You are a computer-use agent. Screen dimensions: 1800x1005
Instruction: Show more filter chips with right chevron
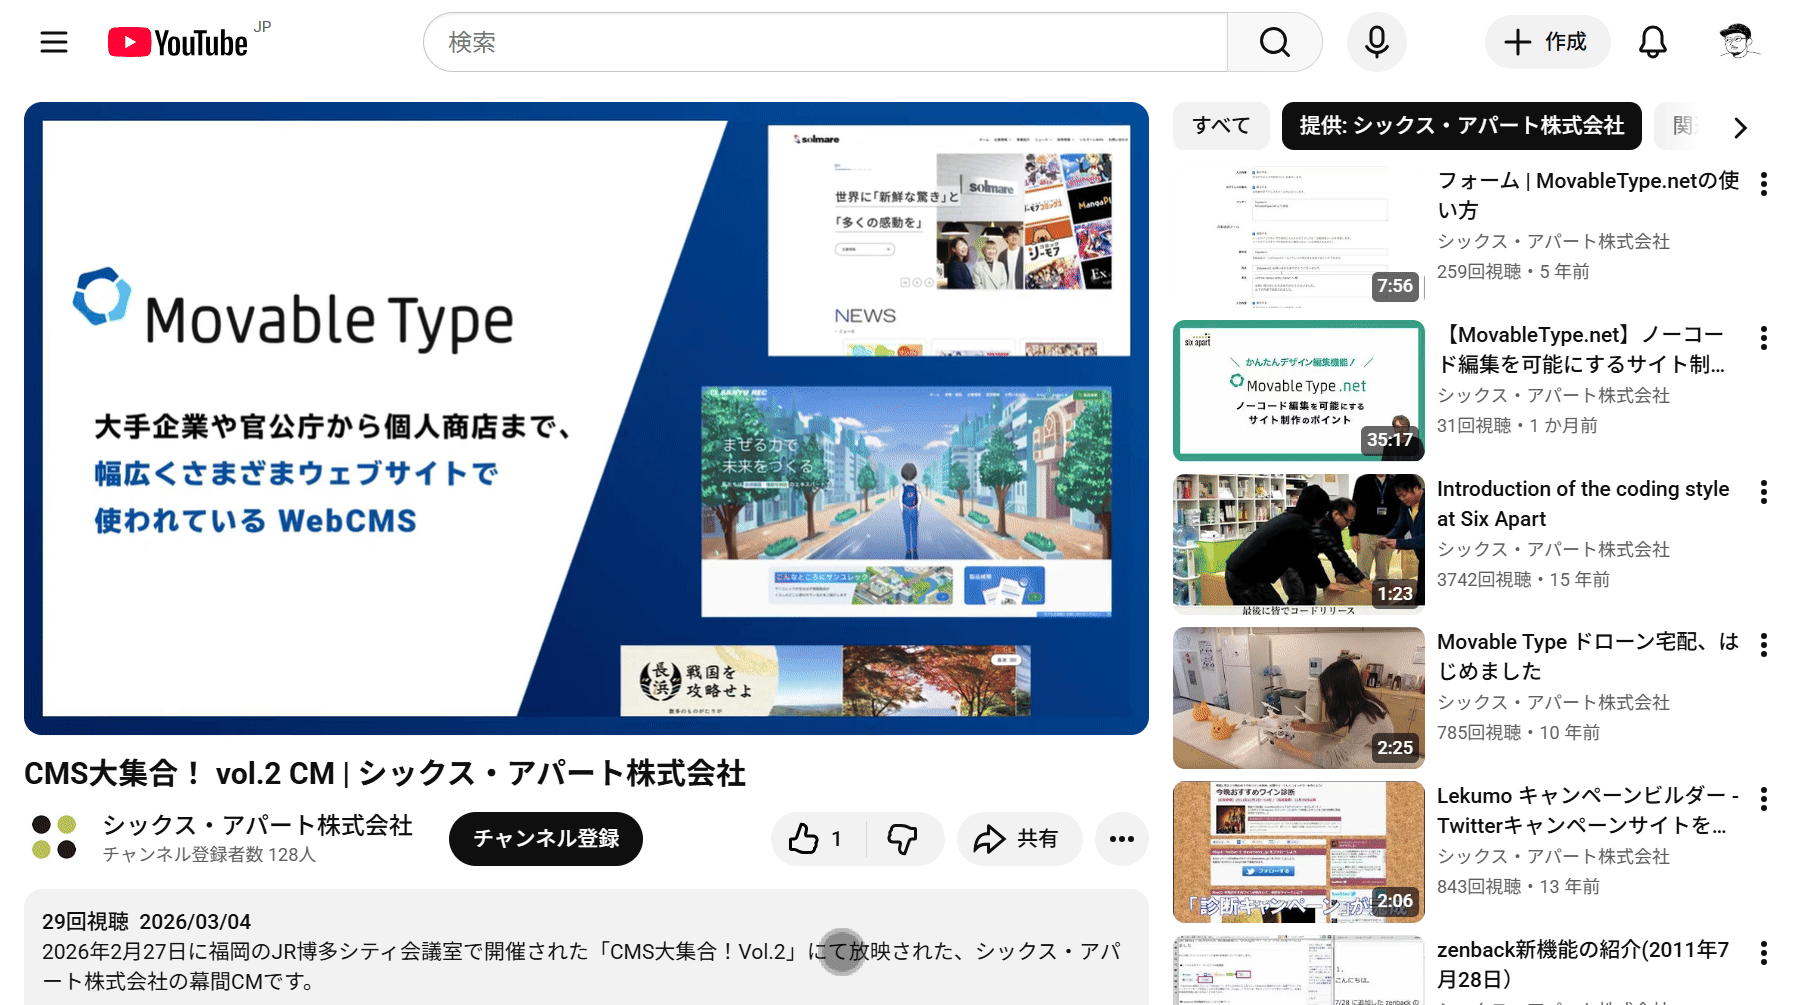[x=1740, y=127]
